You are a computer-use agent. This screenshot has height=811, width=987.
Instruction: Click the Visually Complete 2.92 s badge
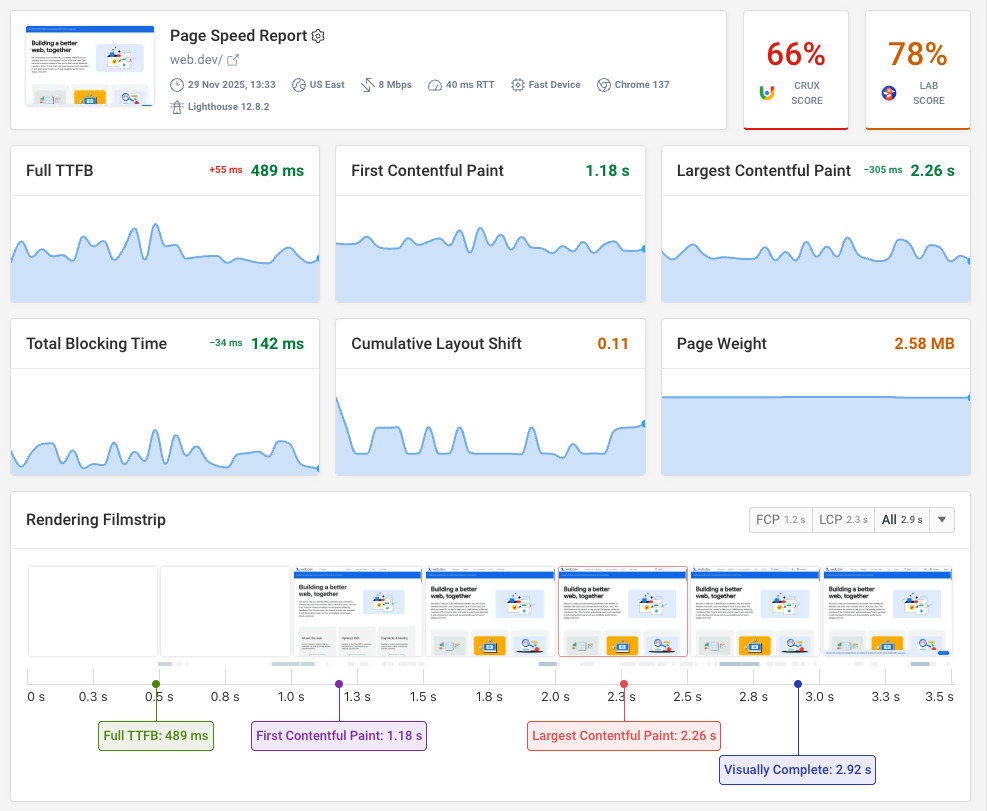[x=797, y=770]
